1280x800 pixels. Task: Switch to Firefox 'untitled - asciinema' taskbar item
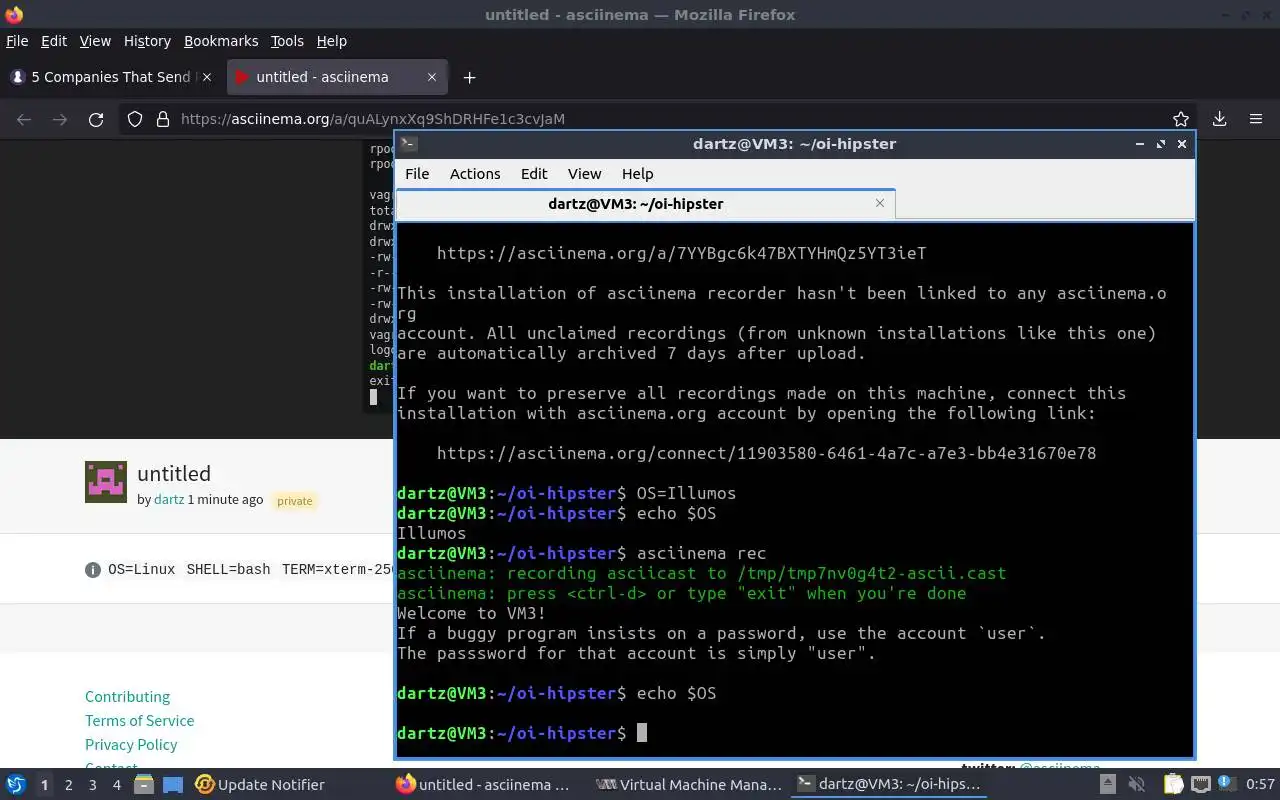[x=483, y=785]
